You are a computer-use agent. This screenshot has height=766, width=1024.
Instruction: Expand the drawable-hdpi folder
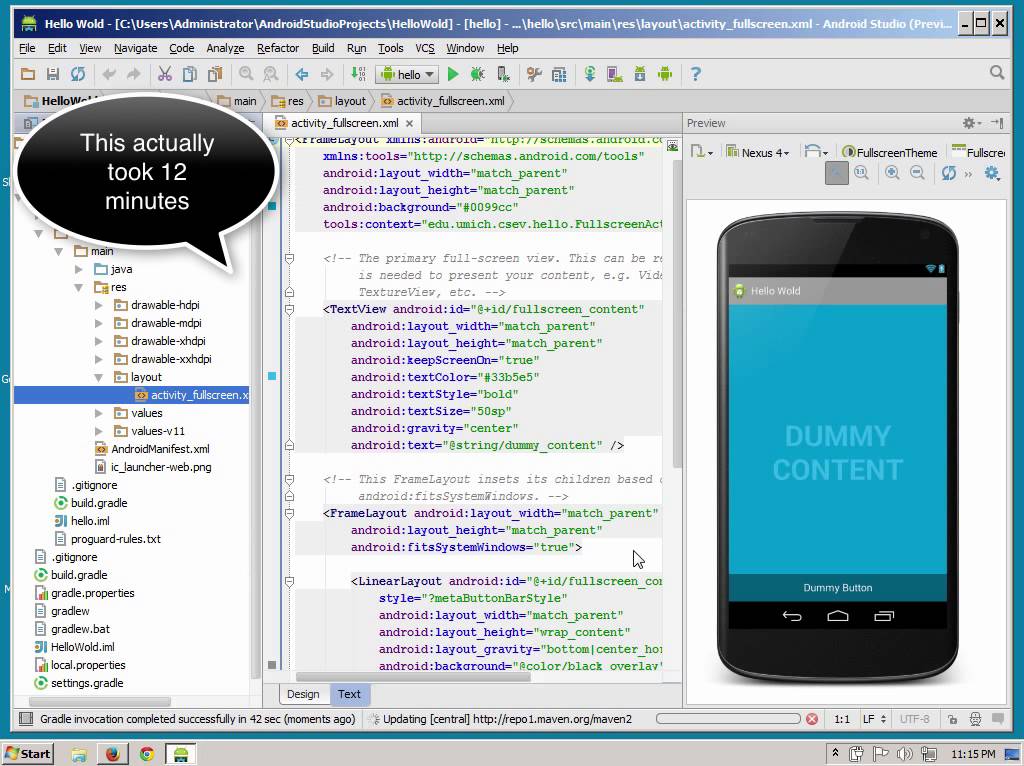(99, 305)
